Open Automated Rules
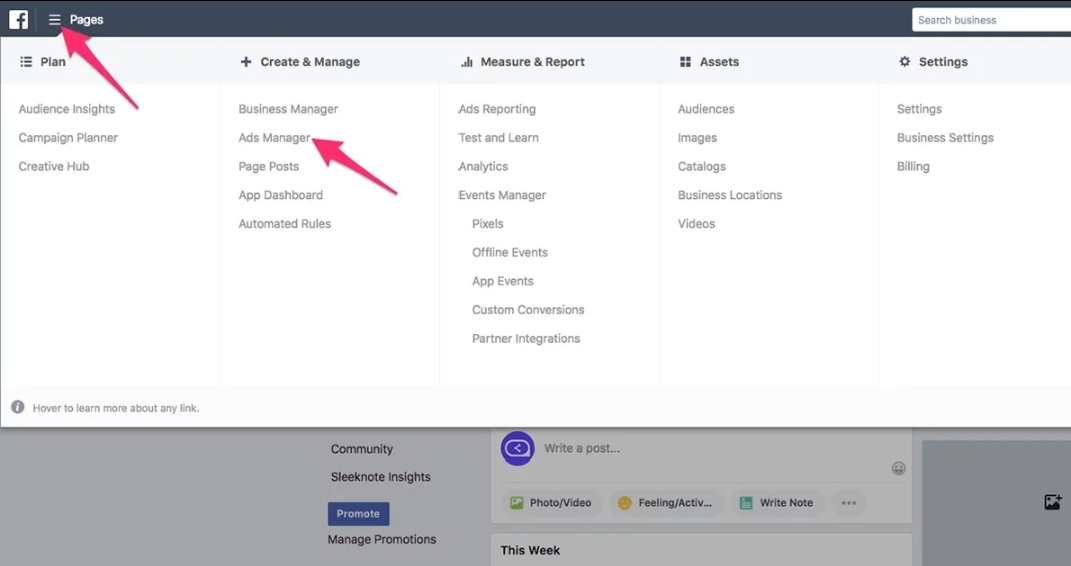The height and width of the screenshot is (566, 1071). coord(285,224)
